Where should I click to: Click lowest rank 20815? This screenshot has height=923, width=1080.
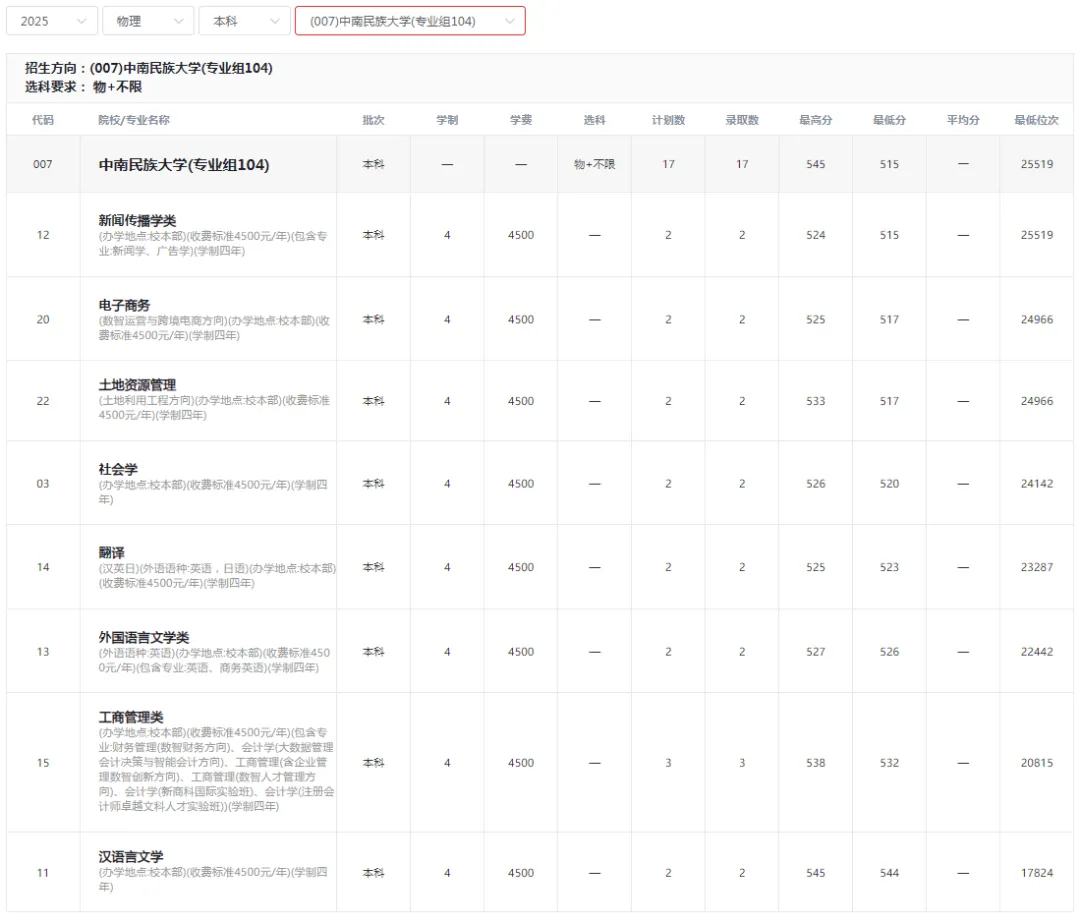1037,763
